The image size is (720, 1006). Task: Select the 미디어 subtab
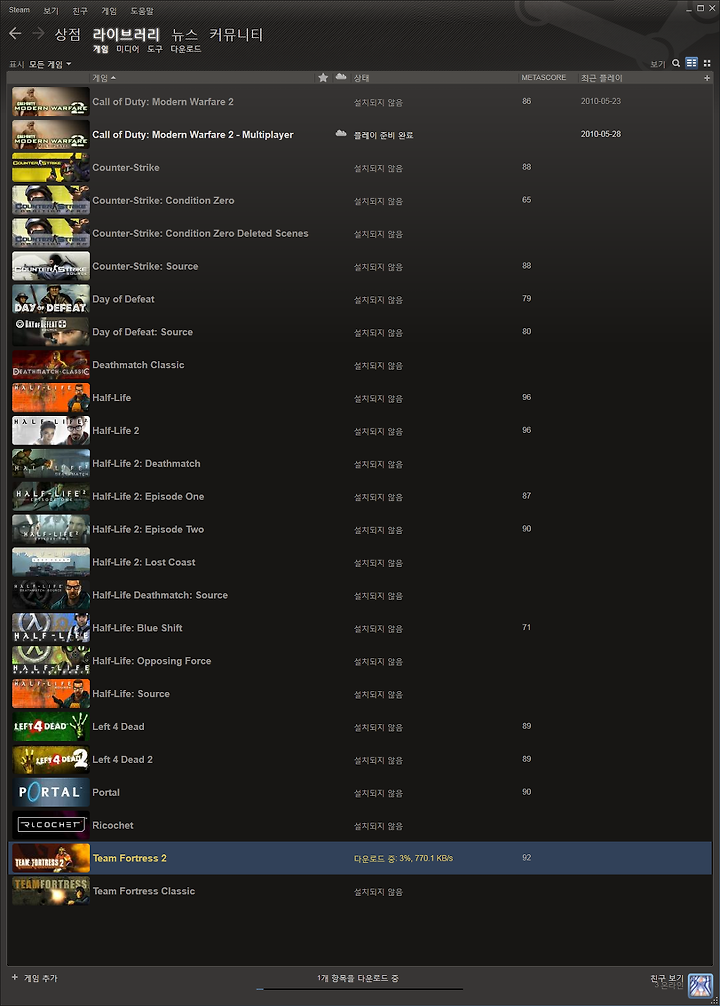coord(128,49)
